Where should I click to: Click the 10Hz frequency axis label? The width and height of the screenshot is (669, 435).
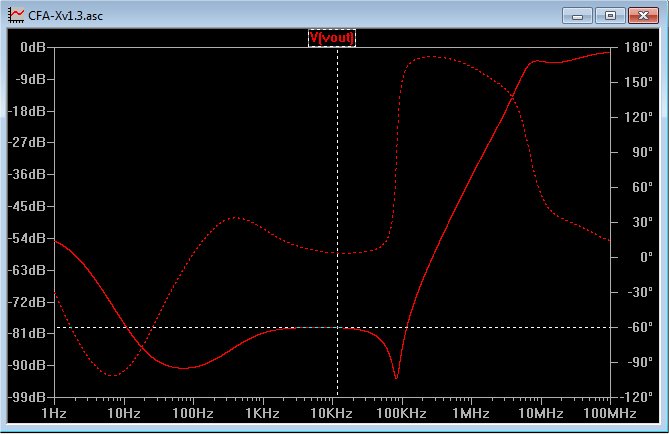[124, 413]
